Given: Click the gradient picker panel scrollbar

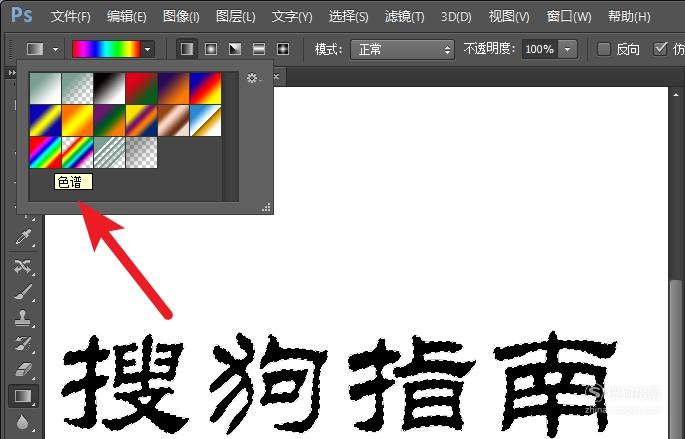Looking at the screenshot, I should [x=230, y=136].
